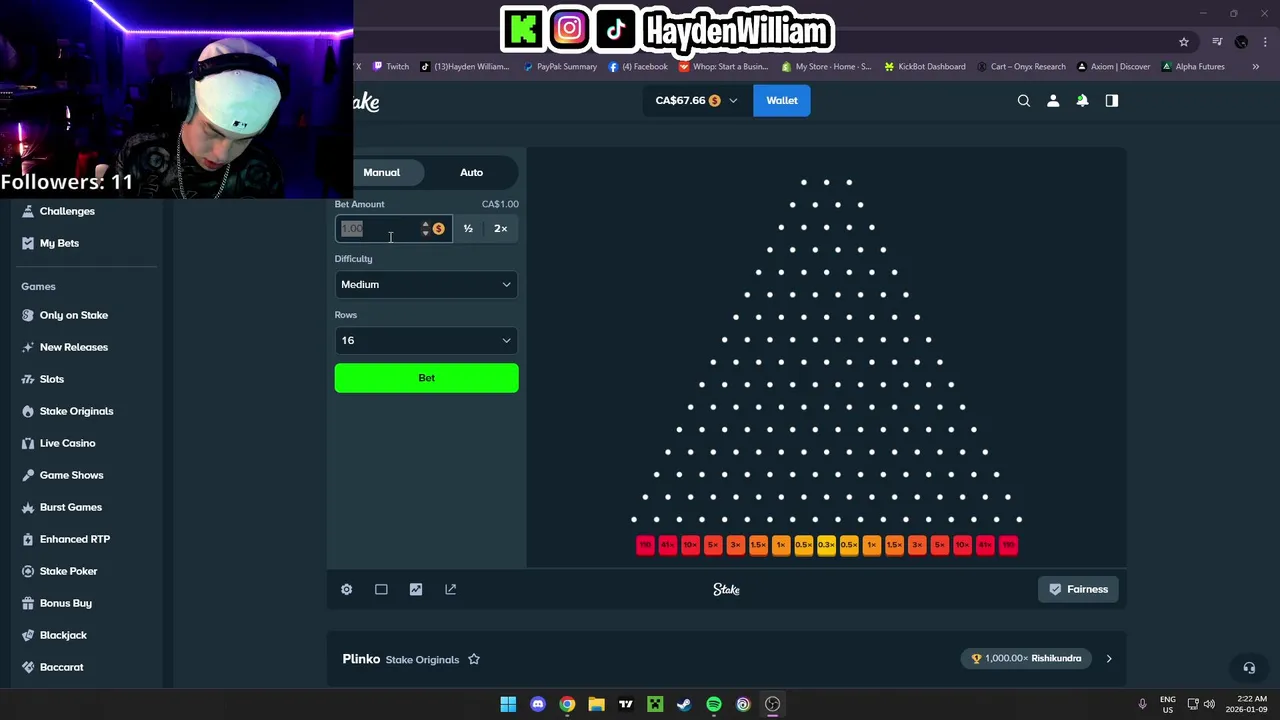The height and width of the screenshot is (720, 1280).
Task: Open the Twitch bookmark
Action: [391, 67]
